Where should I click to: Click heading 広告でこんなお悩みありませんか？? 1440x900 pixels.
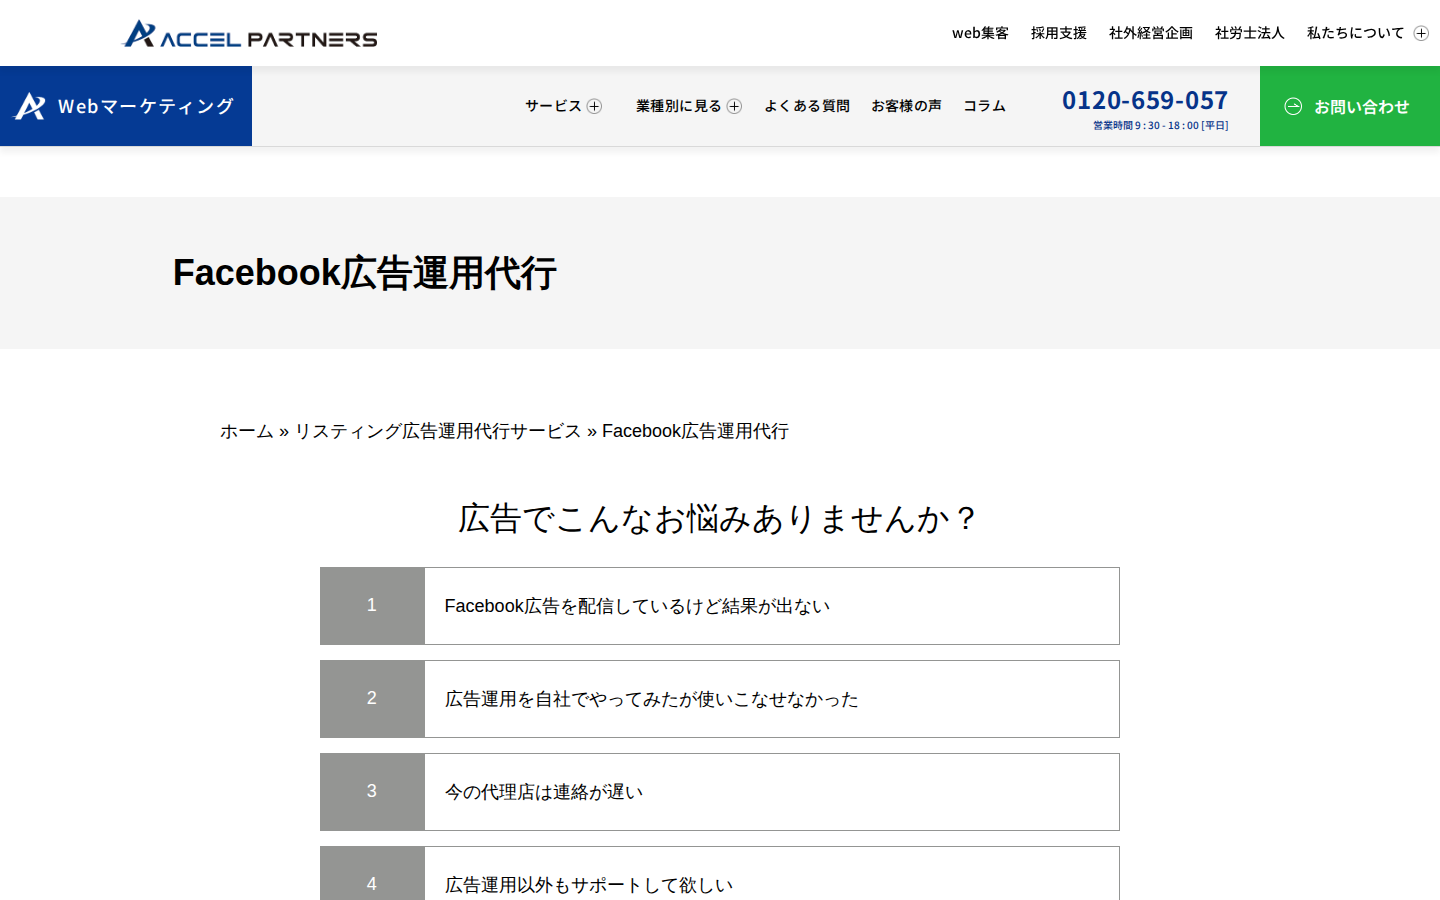(720, 518)
